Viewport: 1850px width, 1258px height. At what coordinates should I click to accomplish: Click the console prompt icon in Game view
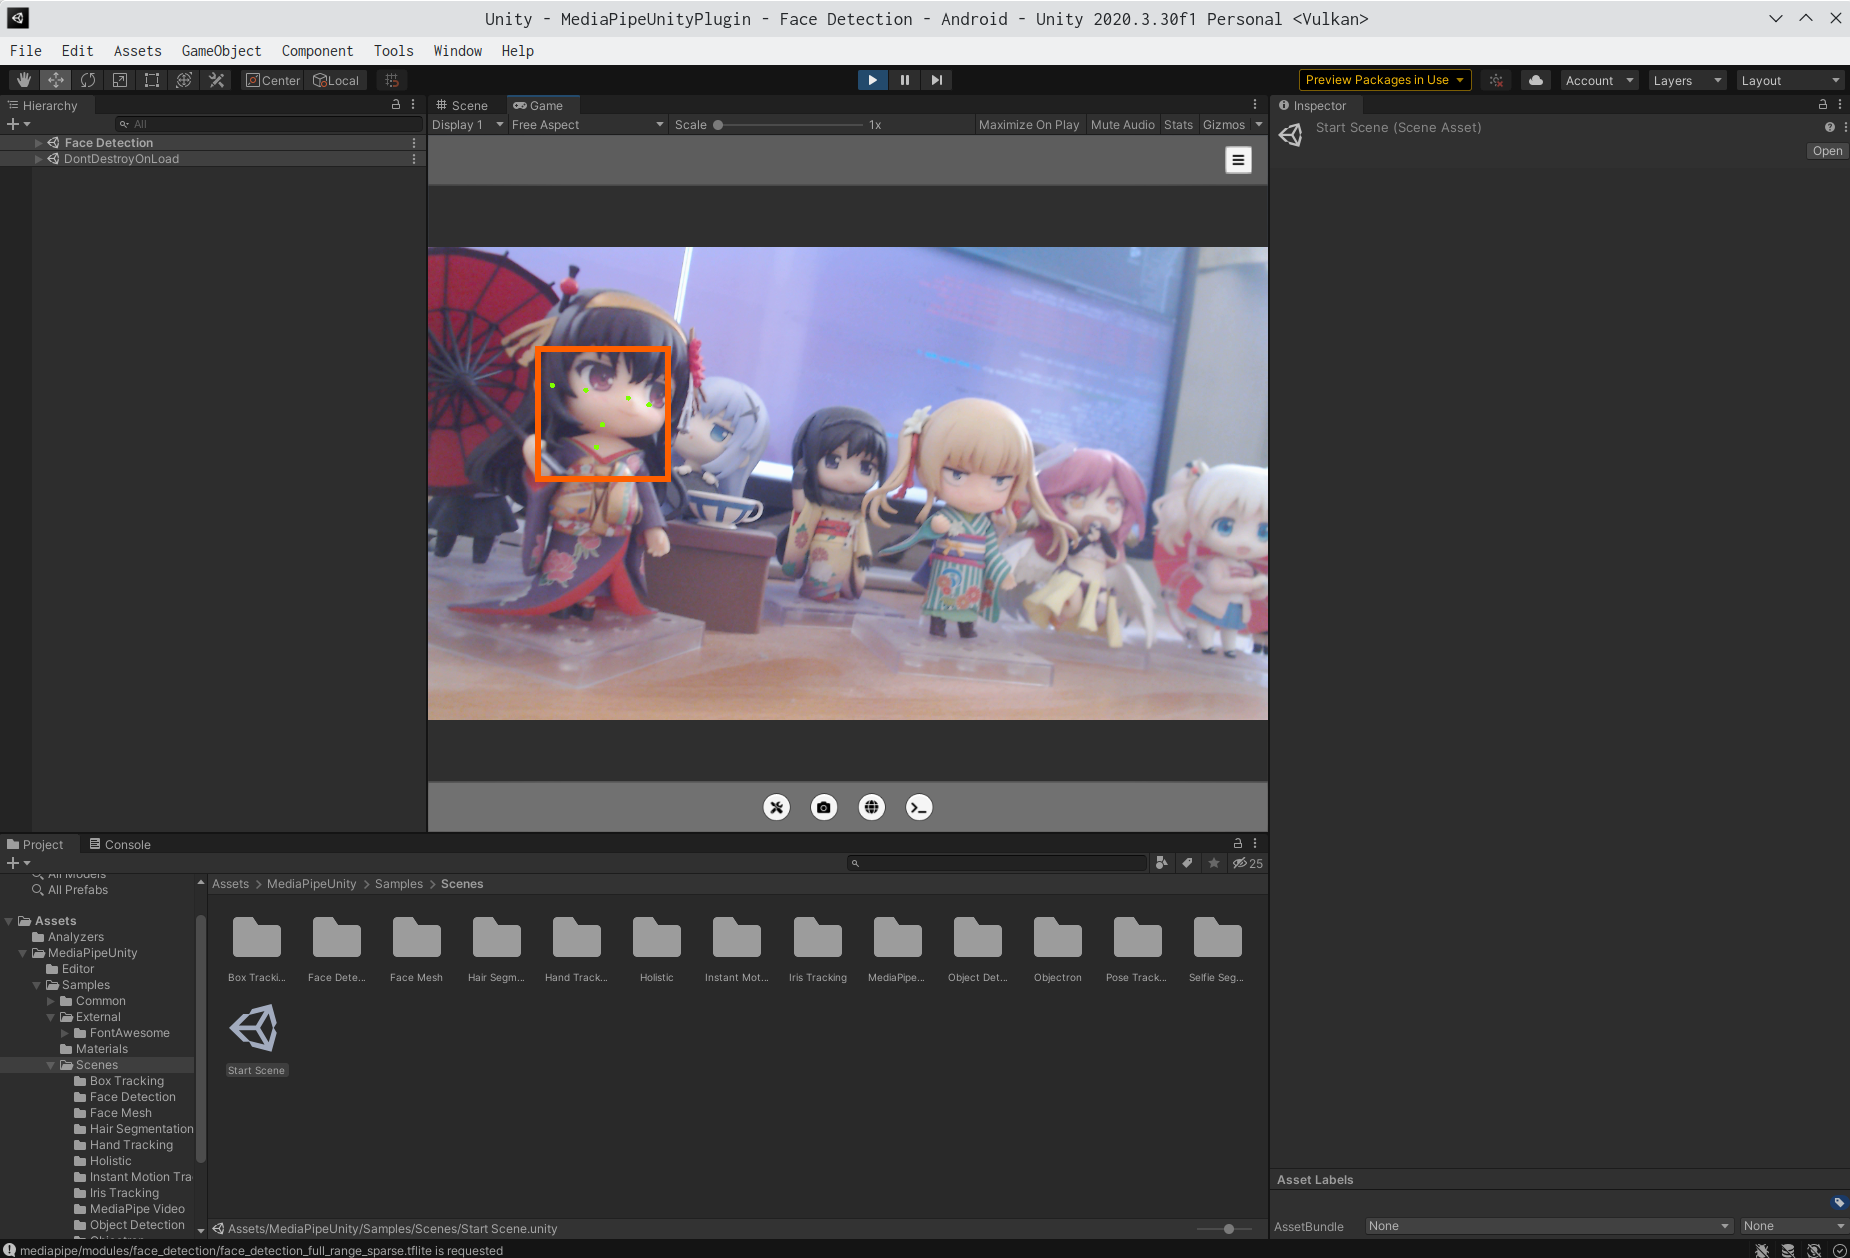[x=919, y=807]
